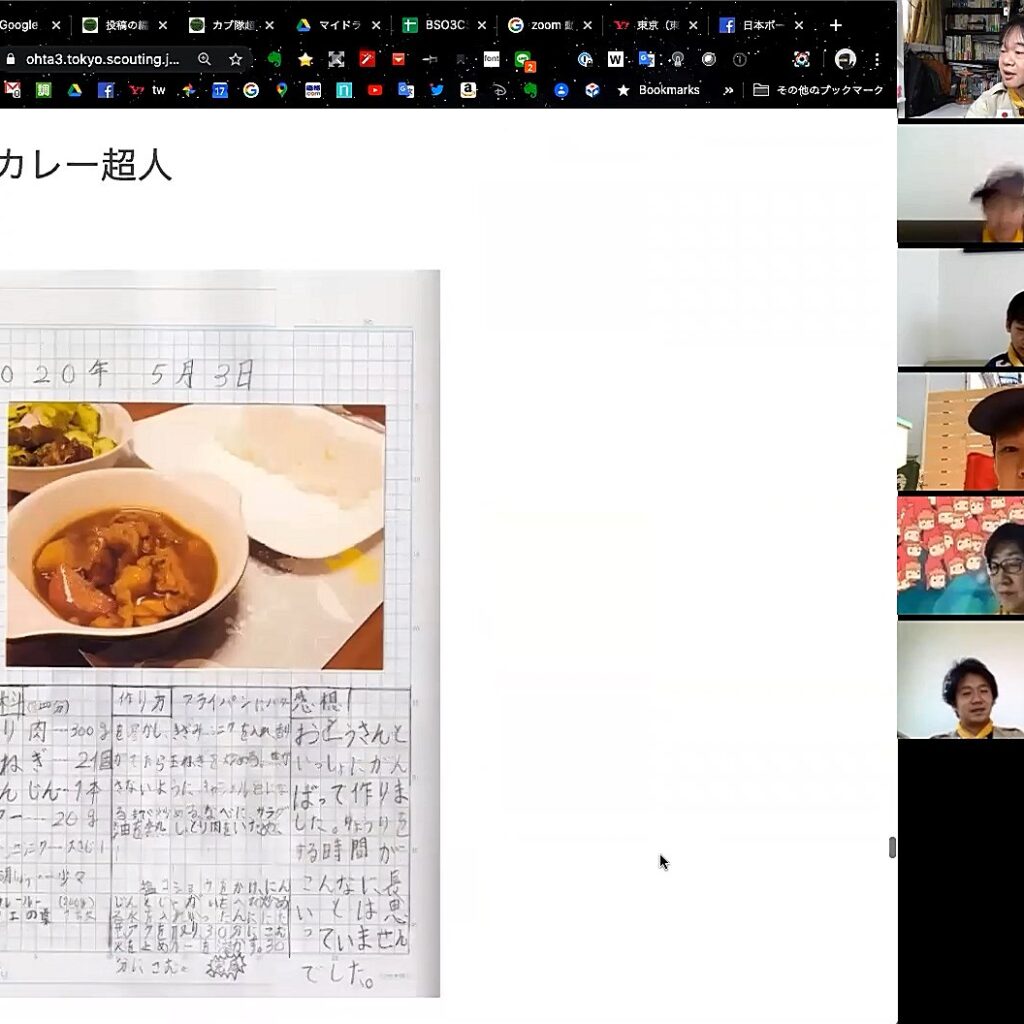Click the 'W' Wikipedia extension icon
Image resolution: width=1024 pixels, height=1024 pixels.
(x=615, y=59)
